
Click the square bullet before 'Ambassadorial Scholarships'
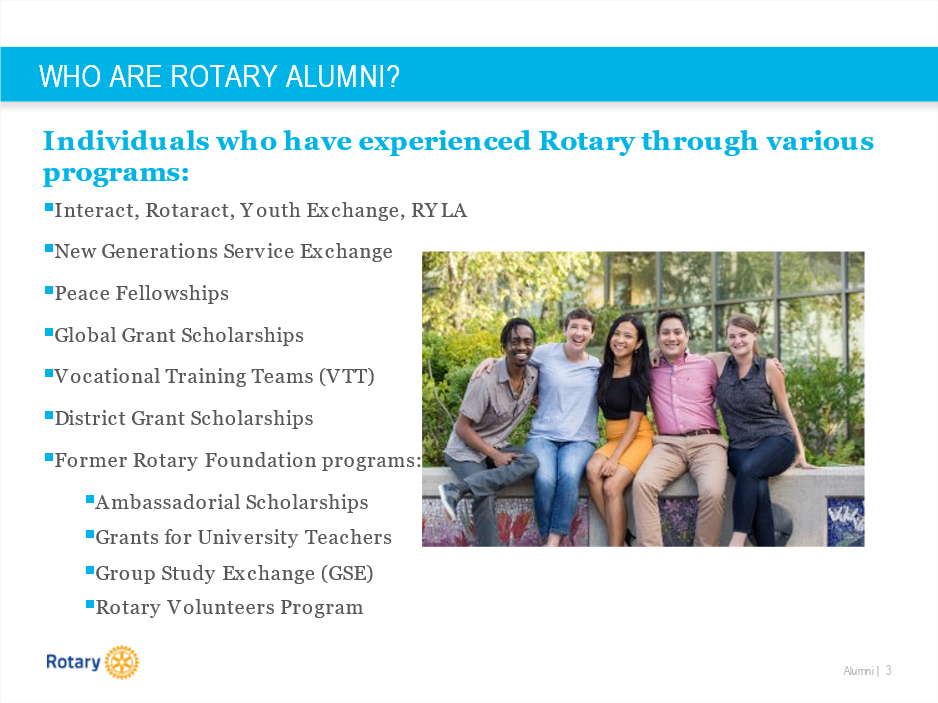point(90,498)
